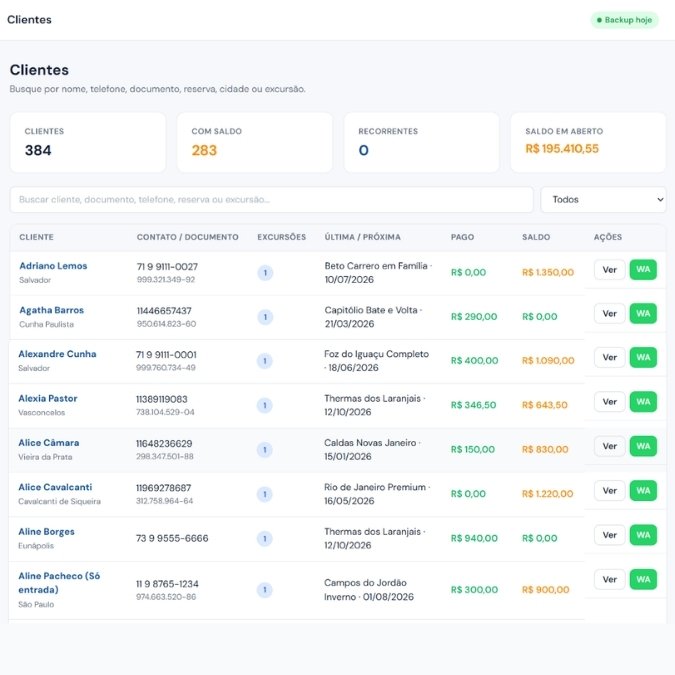Click excursion count badge for Alice Cavalcanti
The height and width of the screenshot is (675, 675).
point(265,494)
